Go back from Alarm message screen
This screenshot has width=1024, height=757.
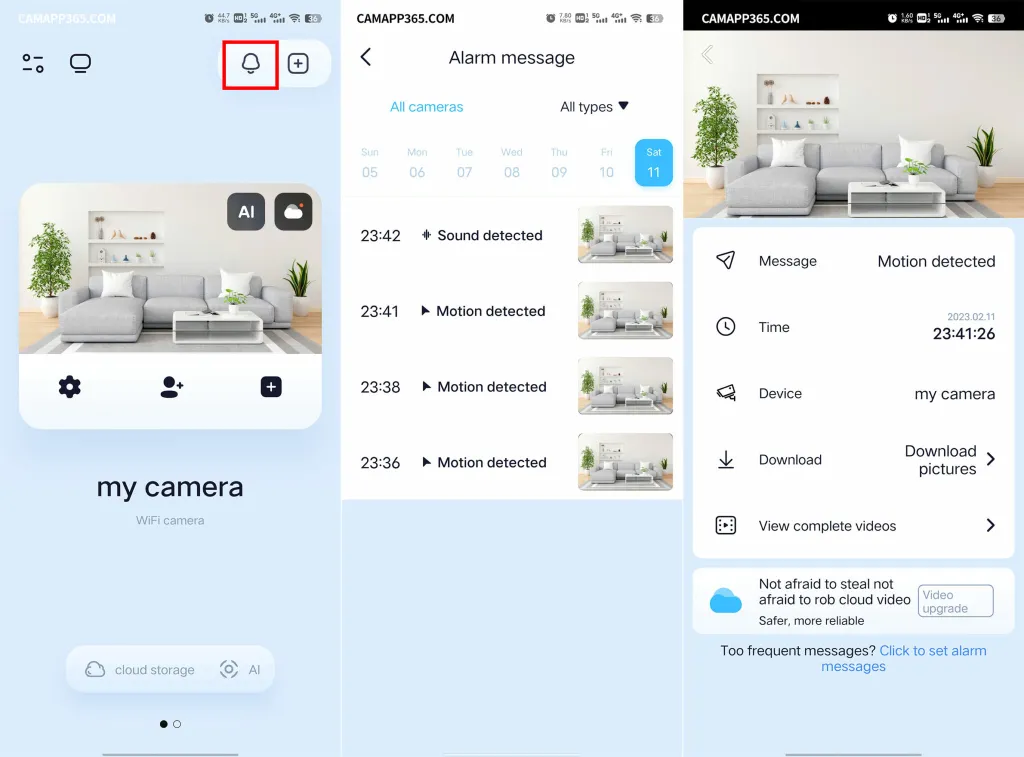pos(366,57)
